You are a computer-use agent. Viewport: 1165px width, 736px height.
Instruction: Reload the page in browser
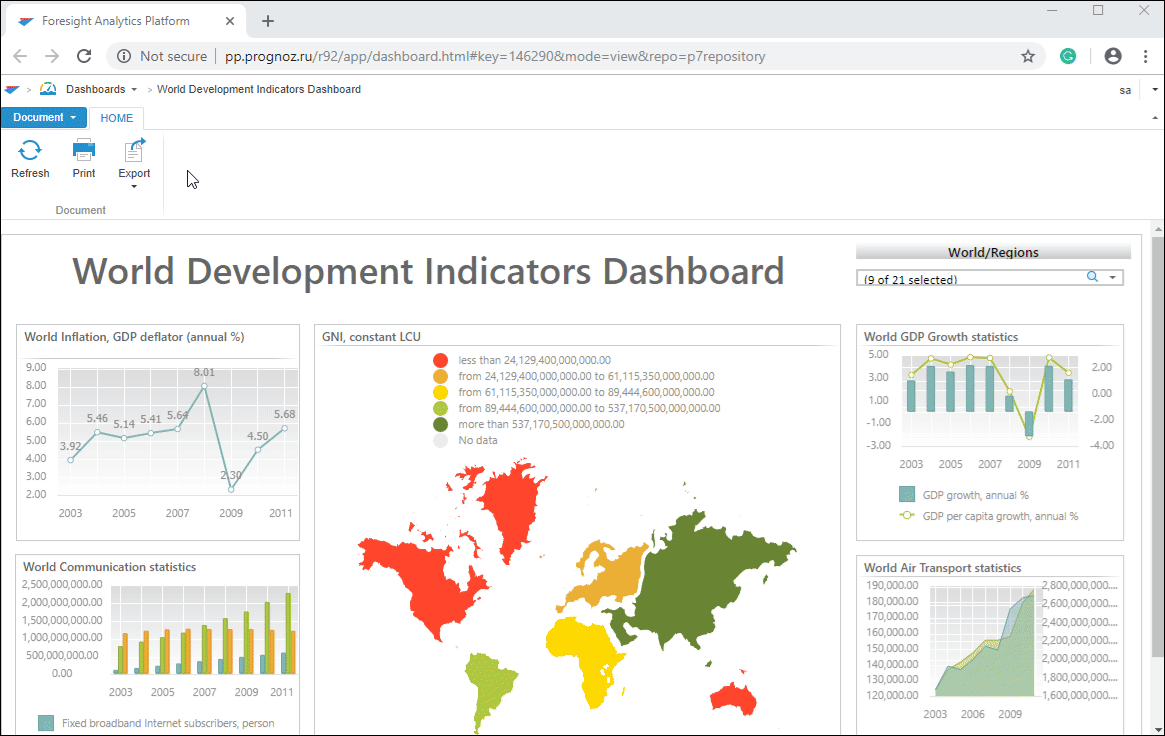[x=84, y=56]
